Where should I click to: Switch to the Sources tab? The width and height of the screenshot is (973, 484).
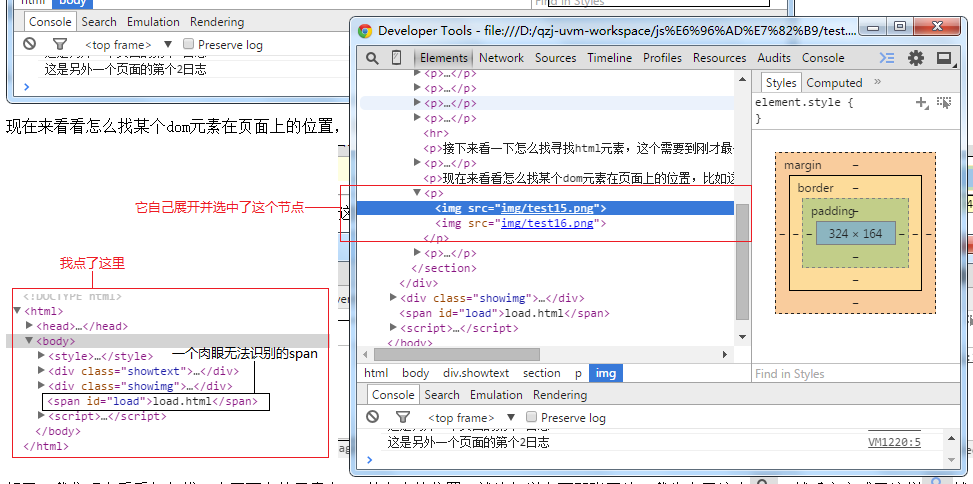(x=555, y=58)
